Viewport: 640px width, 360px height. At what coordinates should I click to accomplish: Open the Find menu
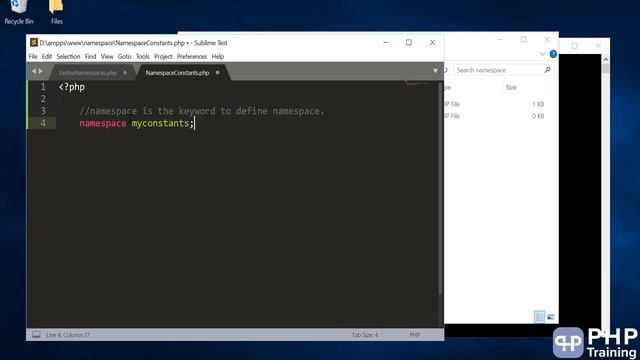coord(90,56)
